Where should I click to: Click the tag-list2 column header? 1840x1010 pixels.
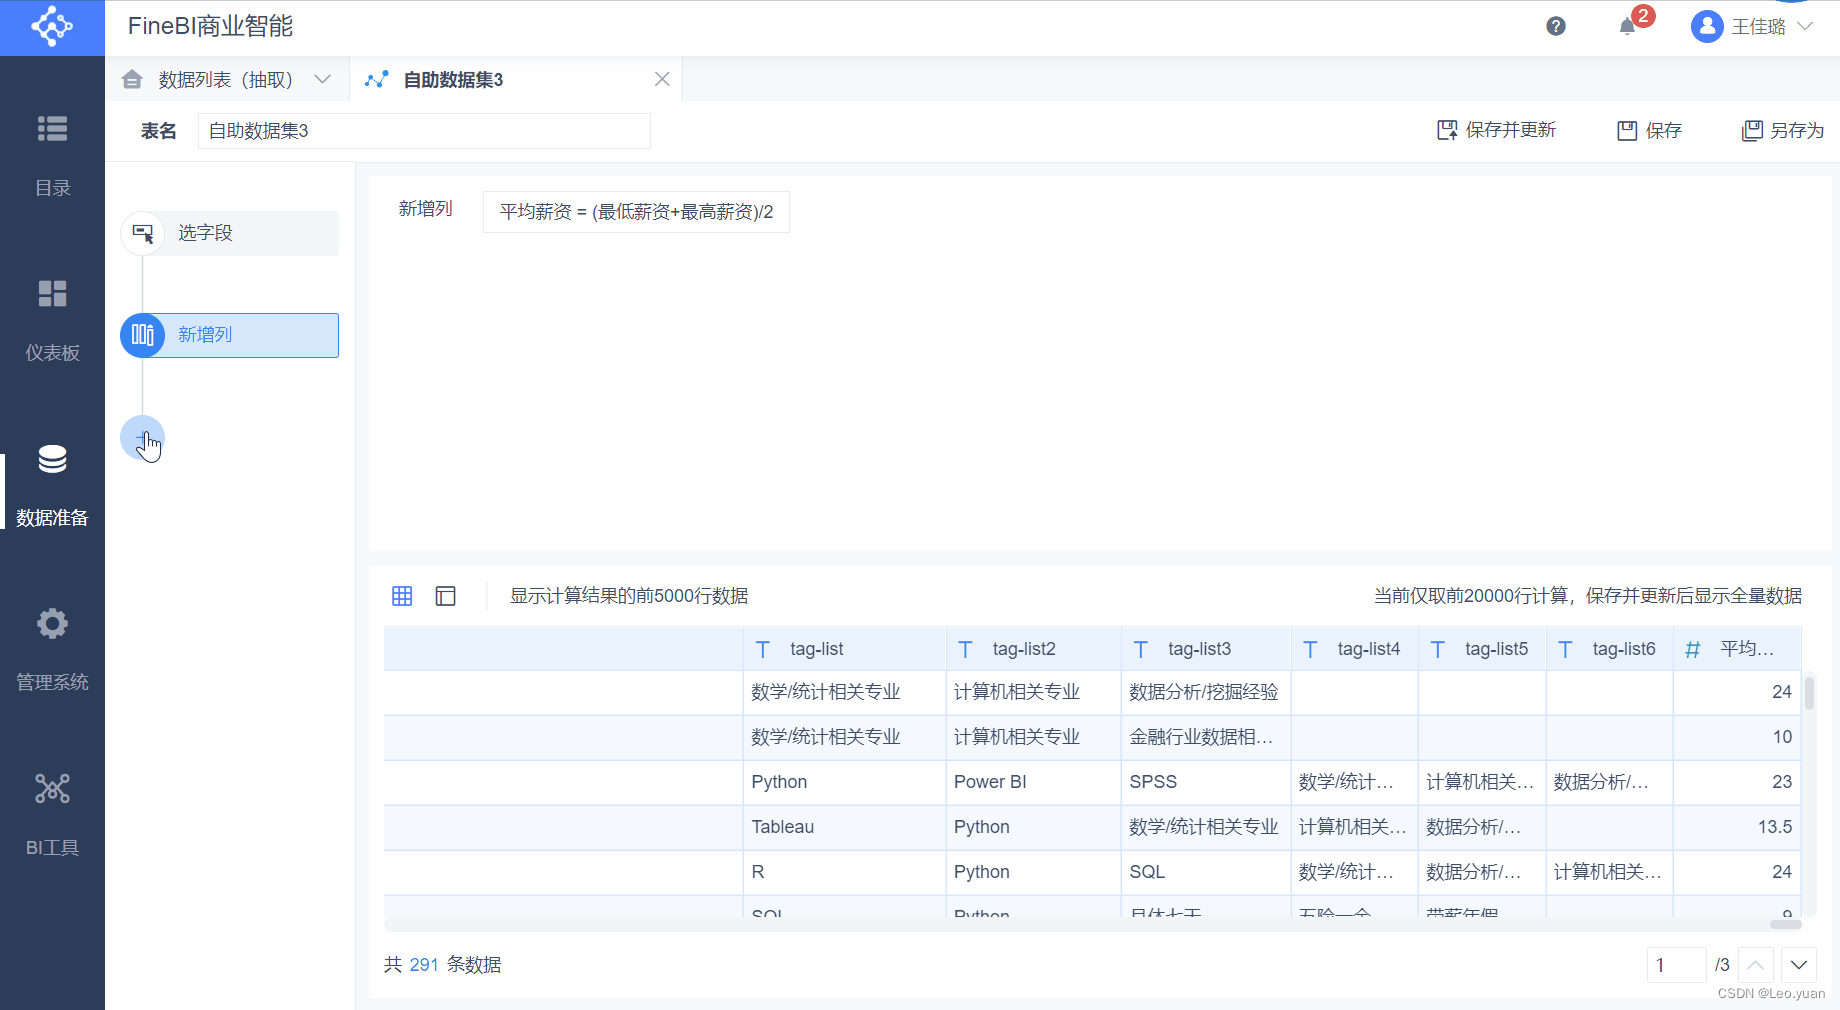click(x=1034, y=649)
